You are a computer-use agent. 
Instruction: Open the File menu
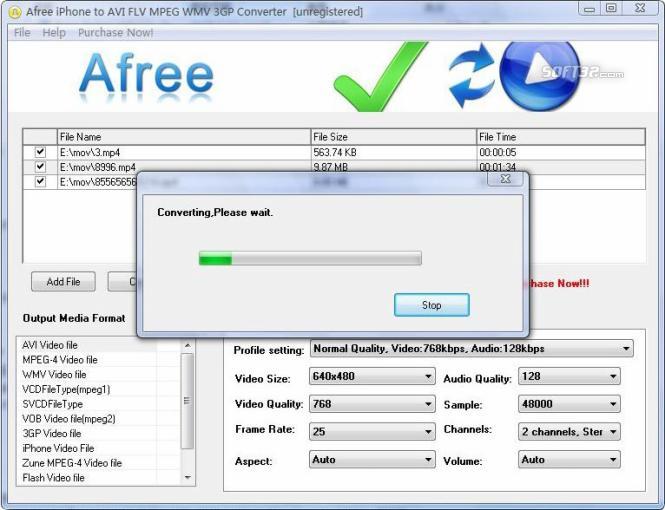(x=22, y=33)
